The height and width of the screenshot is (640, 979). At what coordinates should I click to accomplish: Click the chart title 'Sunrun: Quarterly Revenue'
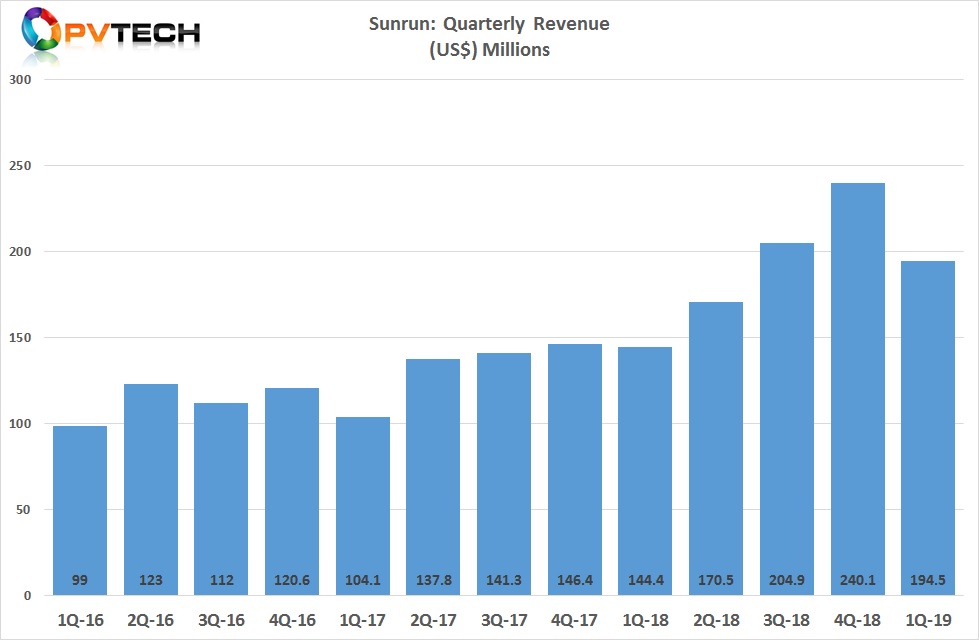click(x=489, y=24)
